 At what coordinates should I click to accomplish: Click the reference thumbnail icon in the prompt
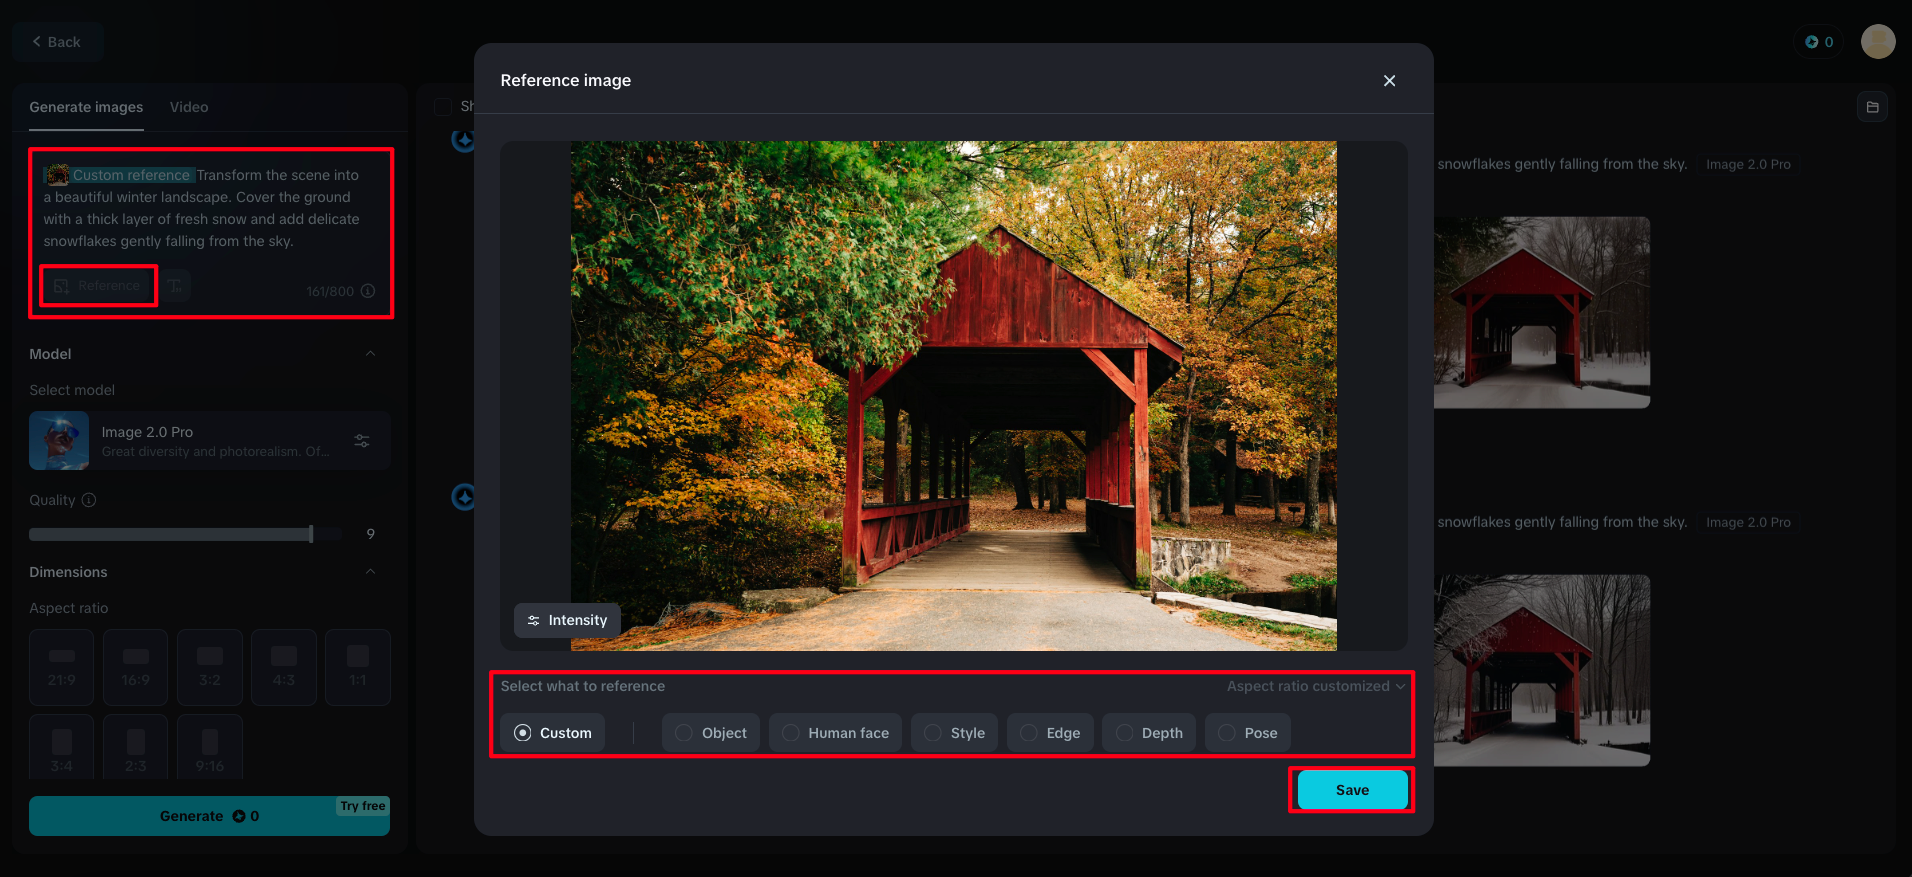tap(58, 175)
